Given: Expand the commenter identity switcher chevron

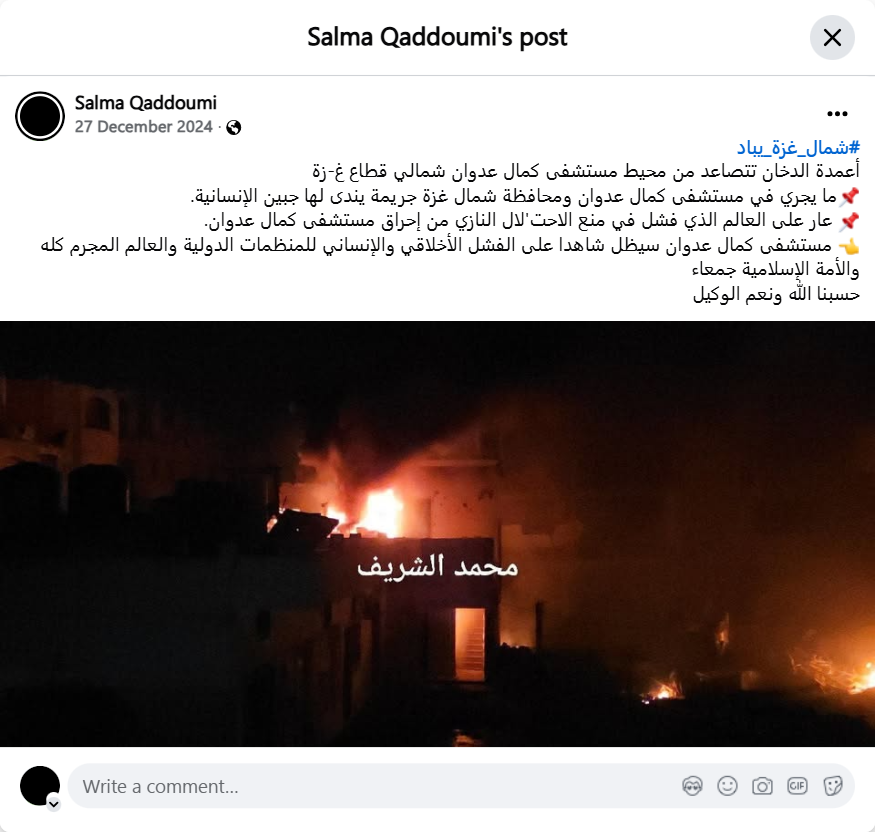Looking at the screenshot, I should (x=54, y=804).
